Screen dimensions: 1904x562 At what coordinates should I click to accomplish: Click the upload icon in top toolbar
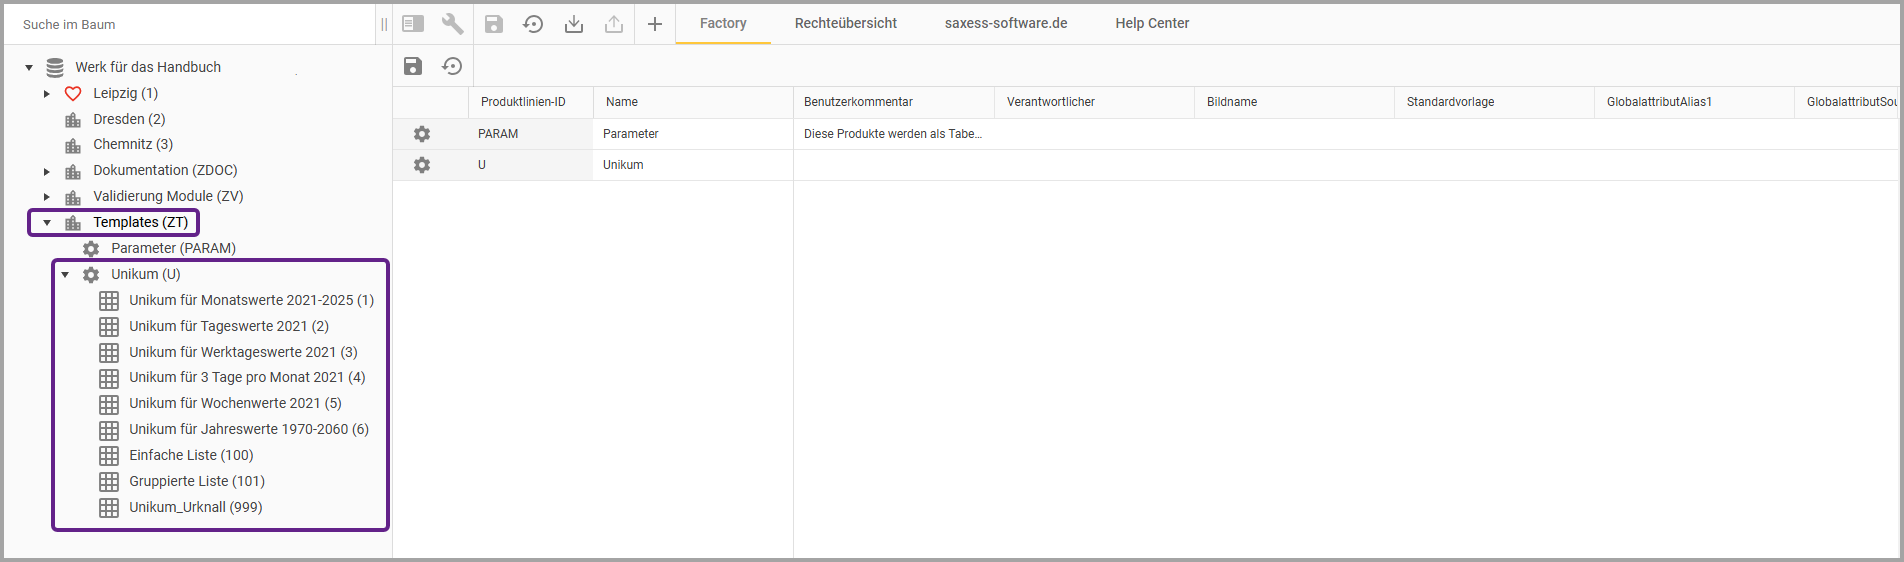(614, 24)
